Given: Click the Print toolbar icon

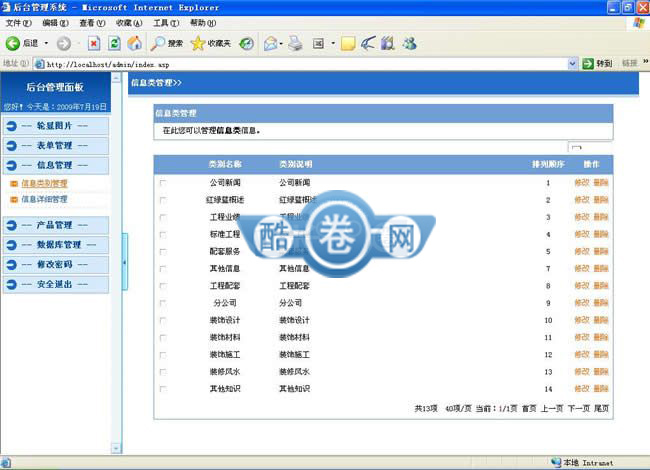Looking at the screenshot, I should tap(295, 44).
